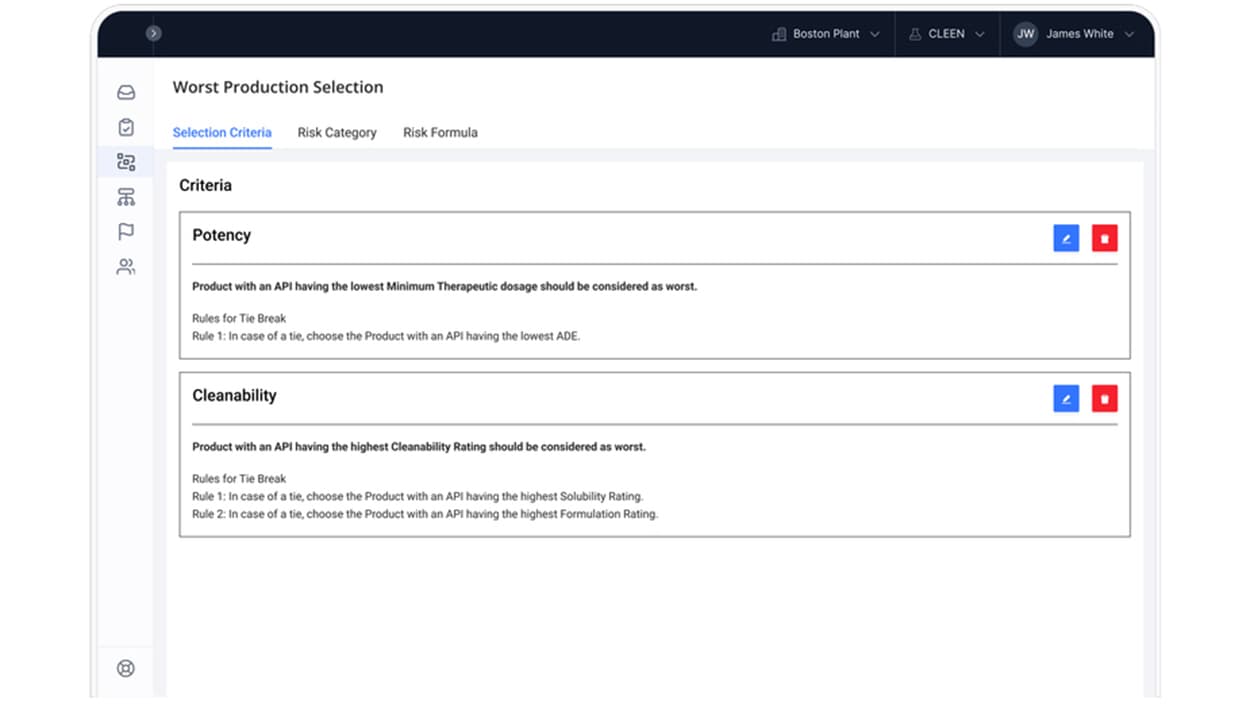Screen dimensions: 1254x707
Task: Open the Boston Plant dropdown
Action: tap(826, 34)
